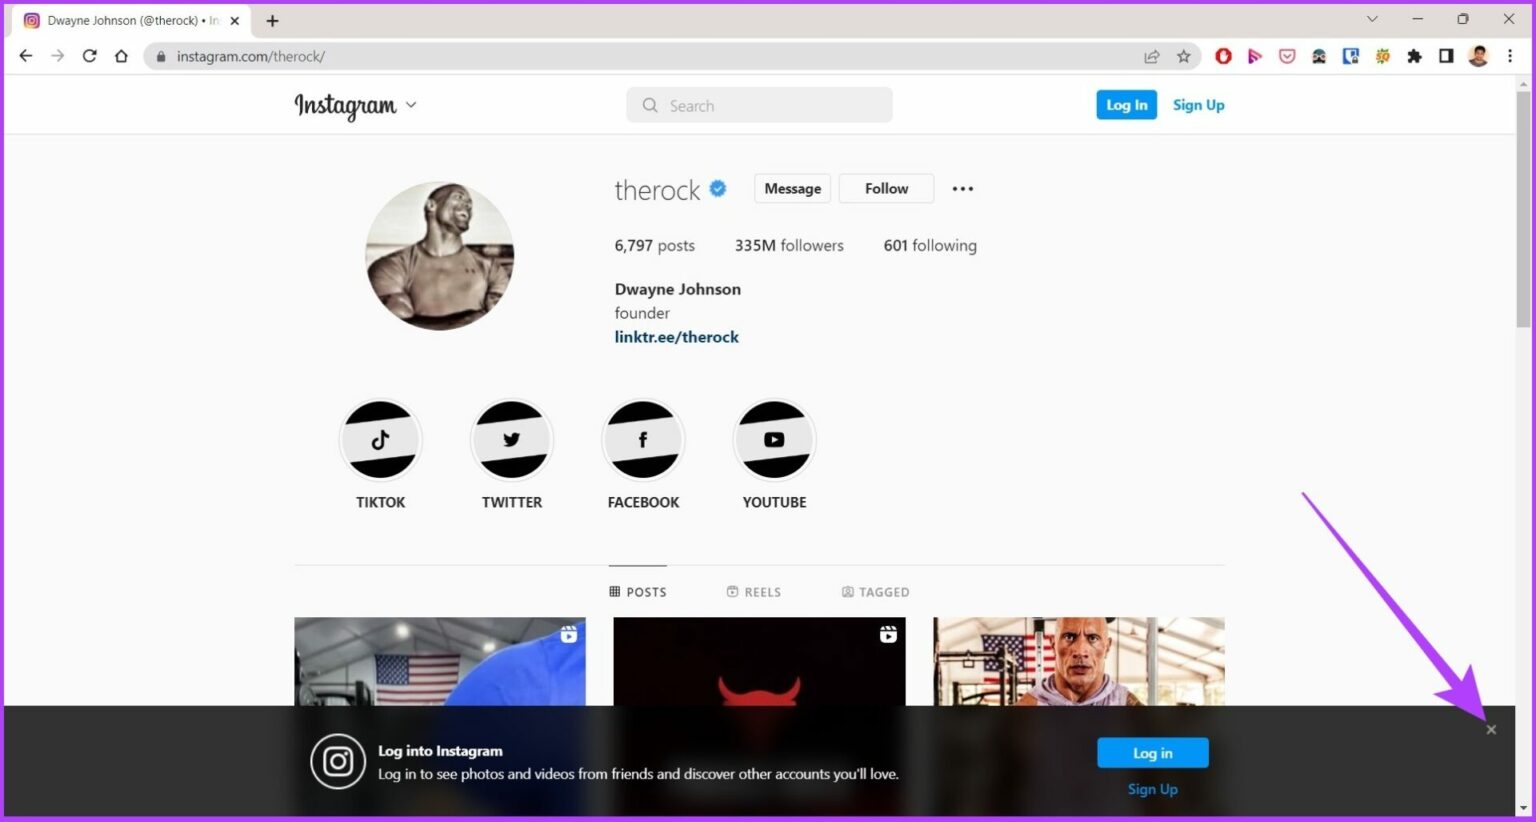Open the Facebook highlight icon
1536x822 pixels.
[643, 440]
